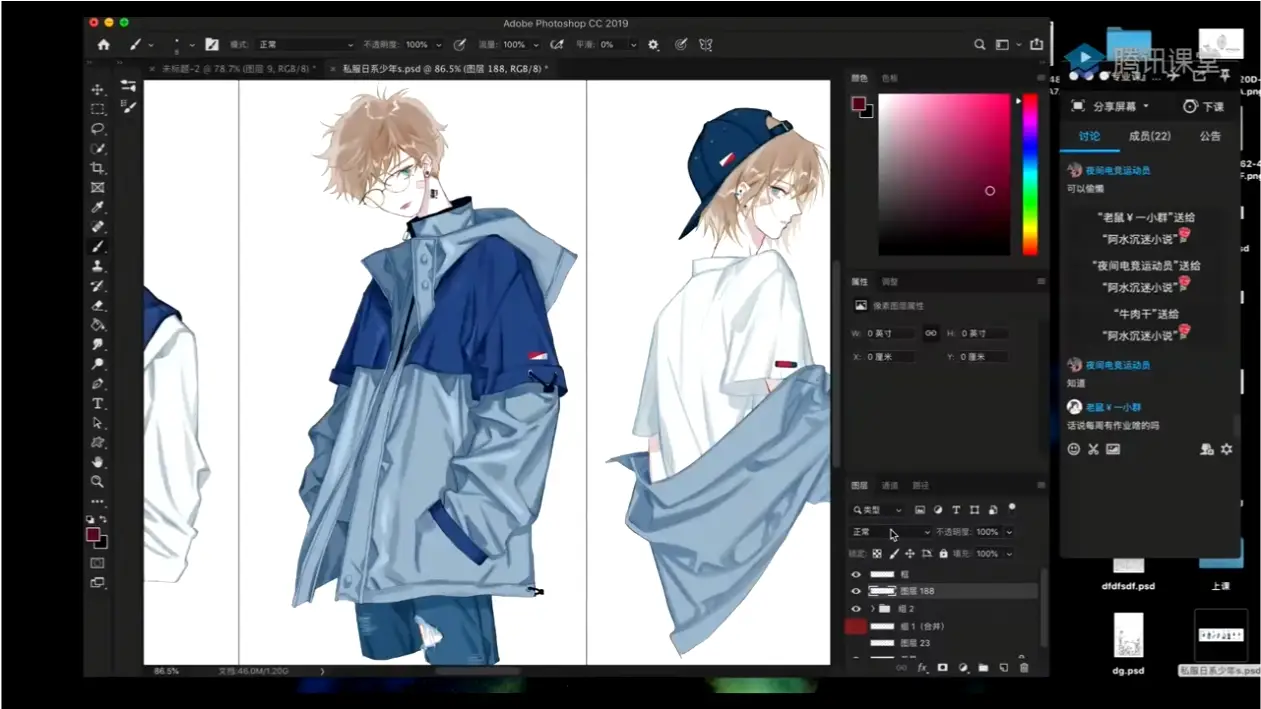Select the Type tool
Image resolution: width=1261 pixels, height=709 pixels.
tap(95, 403)
